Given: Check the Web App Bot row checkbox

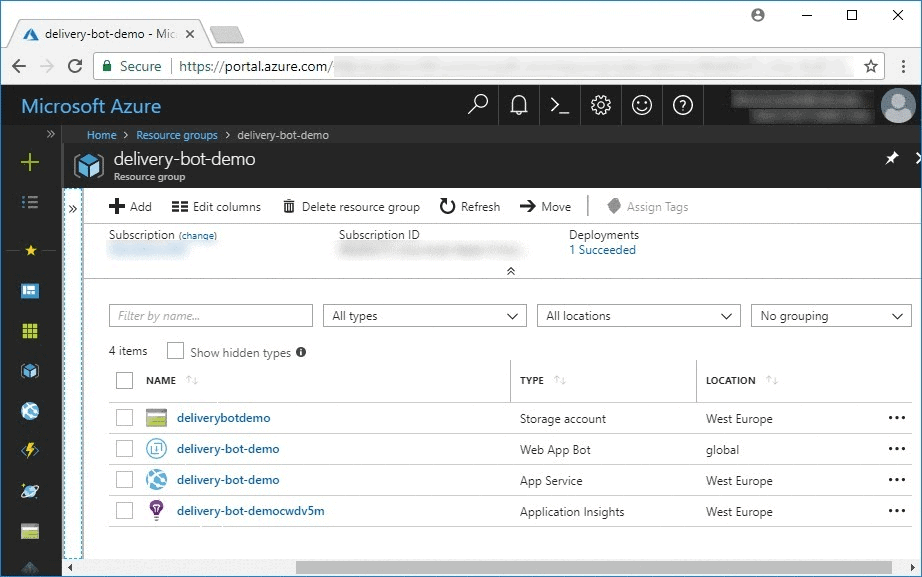Looking at the screenshot, I should click(125, 449).
